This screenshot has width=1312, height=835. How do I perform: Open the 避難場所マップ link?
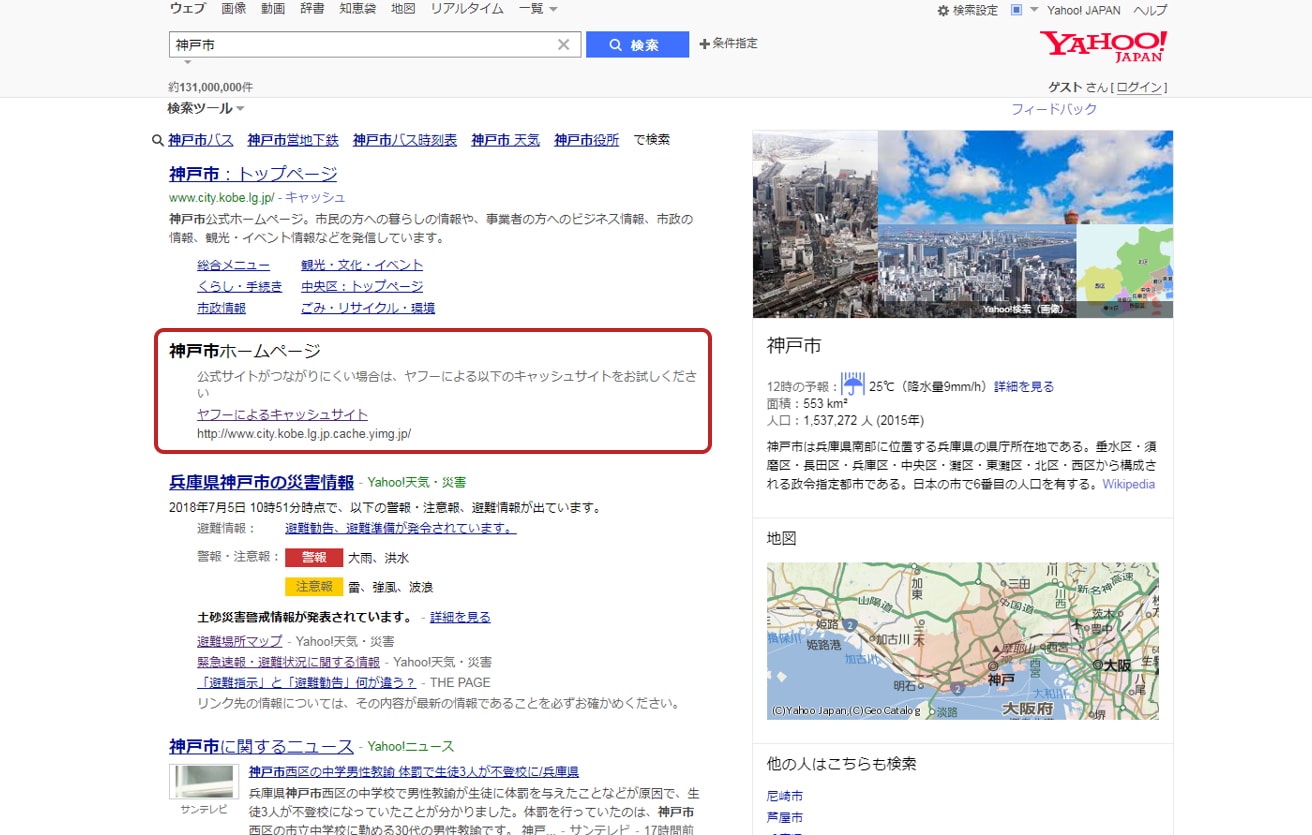pos(240,641)
